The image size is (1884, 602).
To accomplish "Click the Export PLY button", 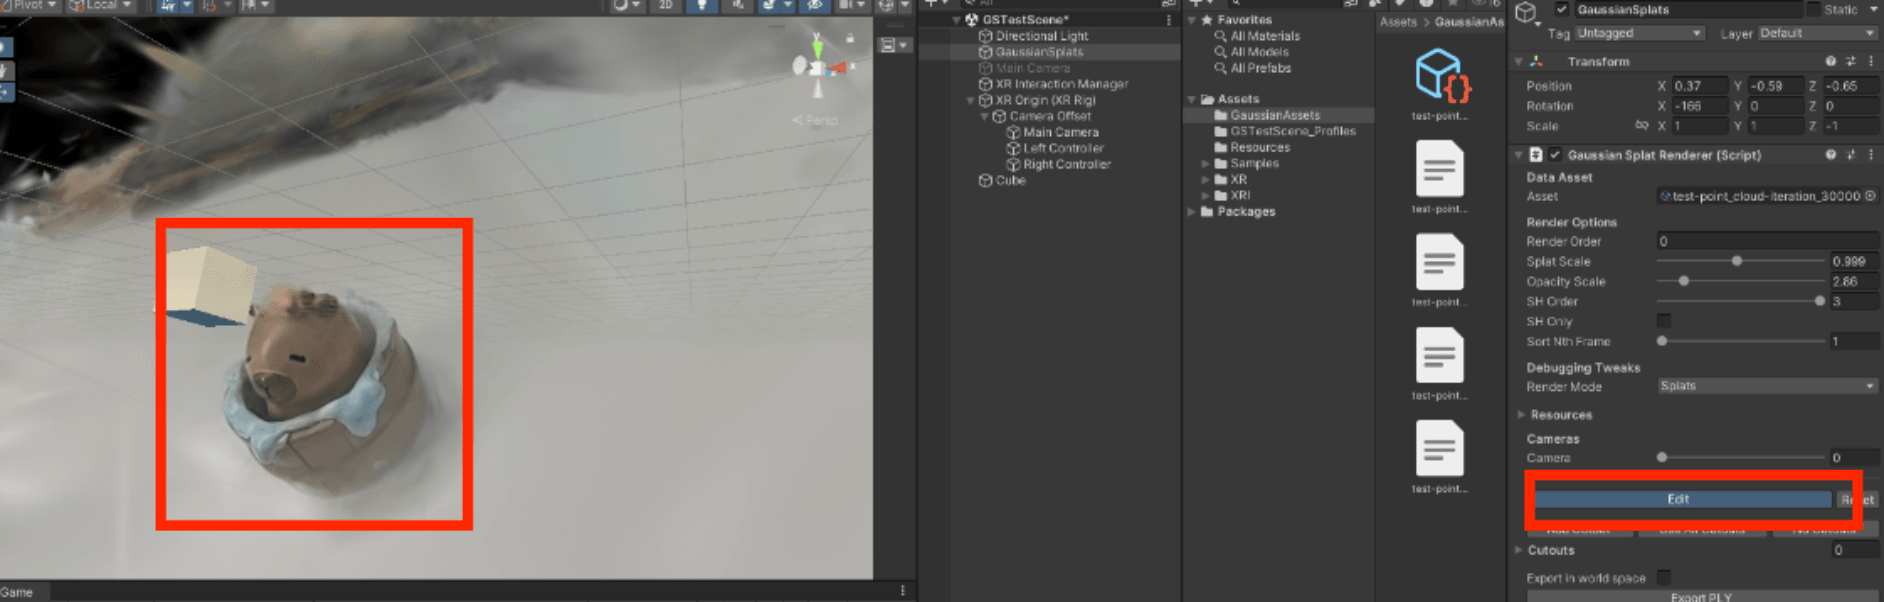I will point(1701,597).
